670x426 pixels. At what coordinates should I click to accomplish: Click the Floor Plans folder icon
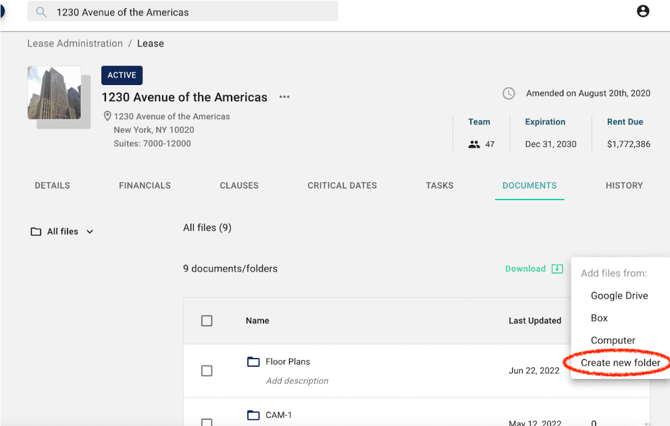click(253, 362)
